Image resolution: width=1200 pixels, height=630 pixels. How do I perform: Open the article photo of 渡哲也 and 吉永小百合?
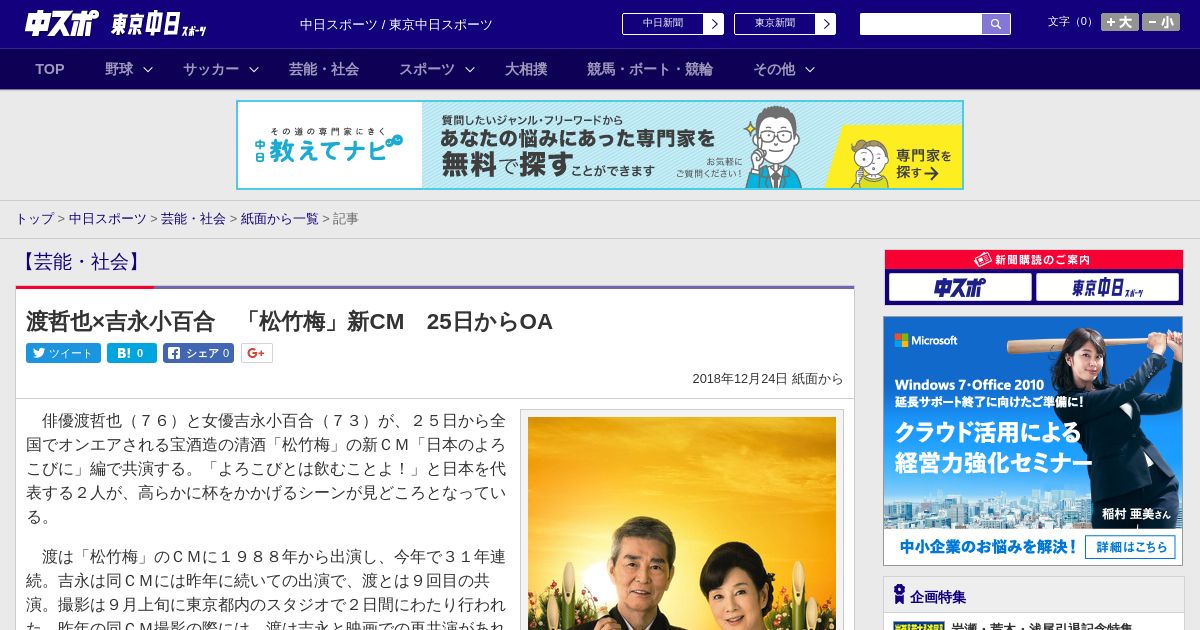[x=682, y=523]
